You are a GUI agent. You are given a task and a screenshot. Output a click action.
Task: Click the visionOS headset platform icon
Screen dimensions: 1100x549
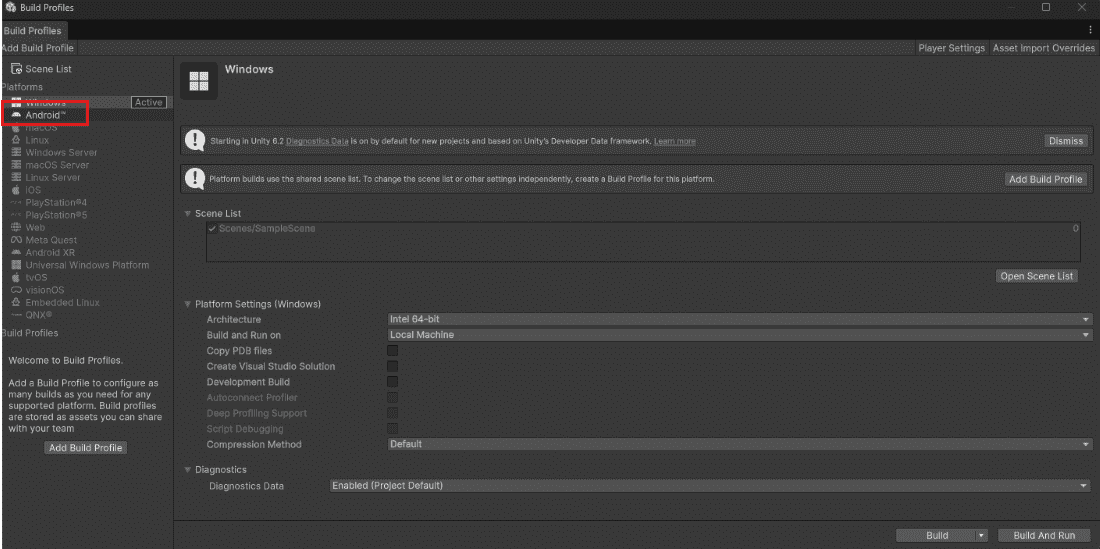[16, 290]
